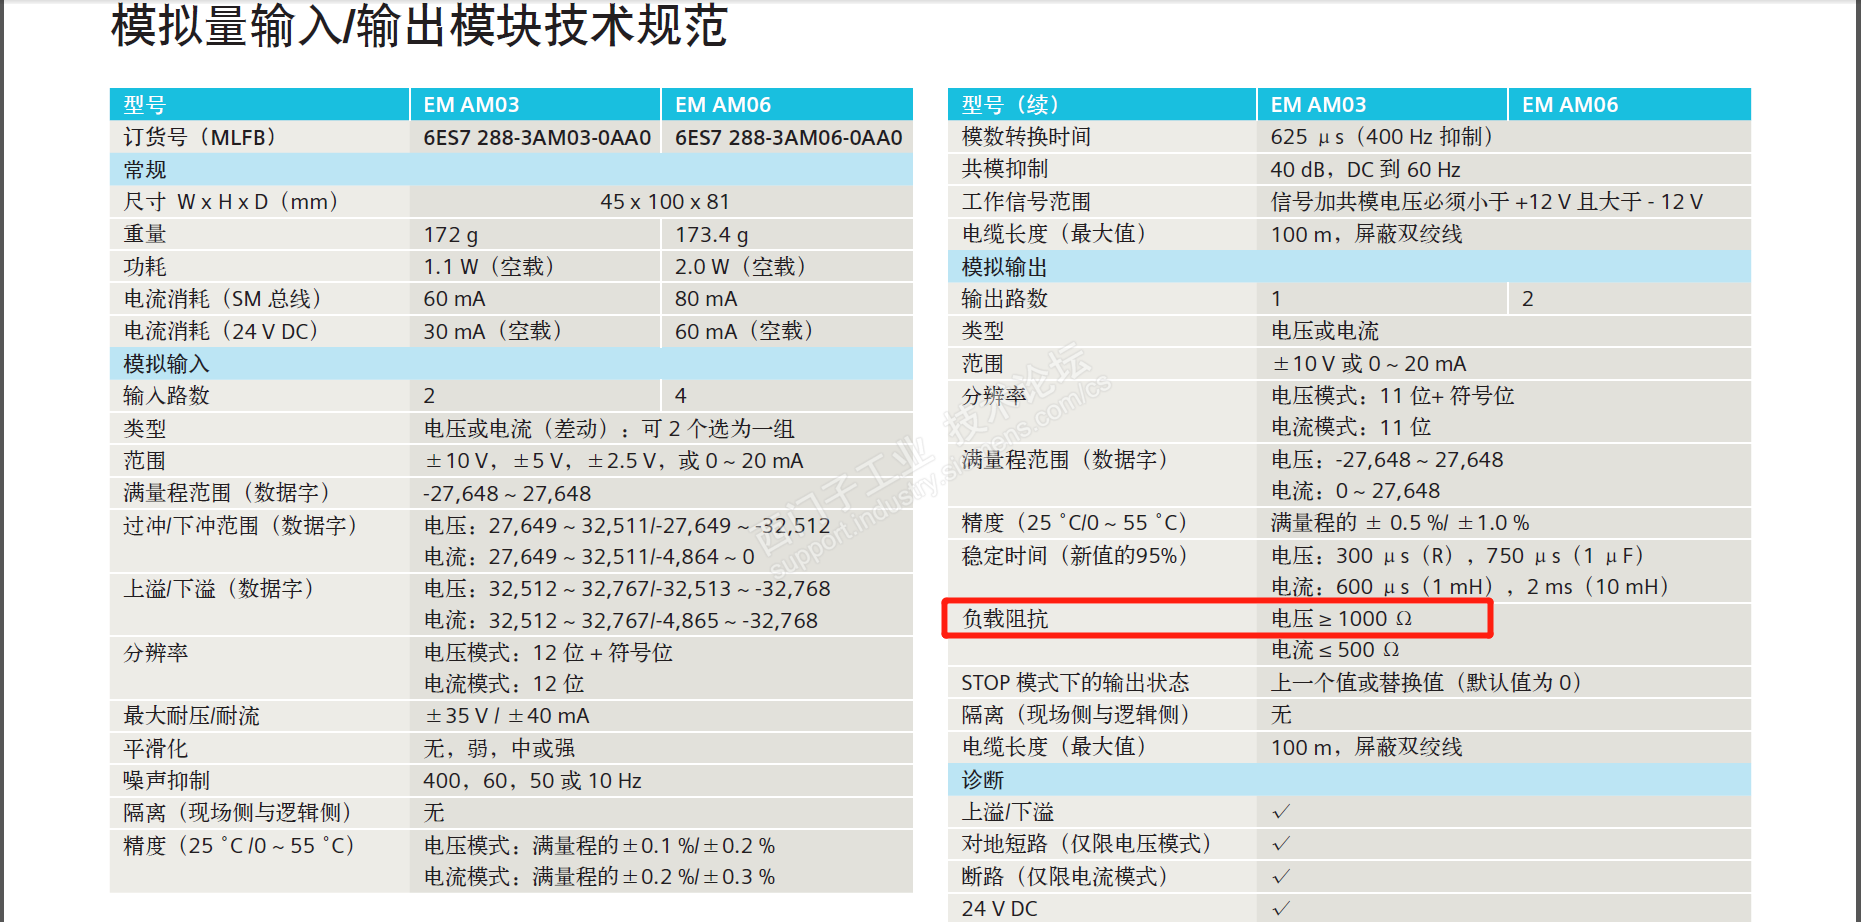Viewport: 1861px width, 922px height.
Task: Click "上一个值或替换值（默认值为 0）"
Action: (1427, 683)
